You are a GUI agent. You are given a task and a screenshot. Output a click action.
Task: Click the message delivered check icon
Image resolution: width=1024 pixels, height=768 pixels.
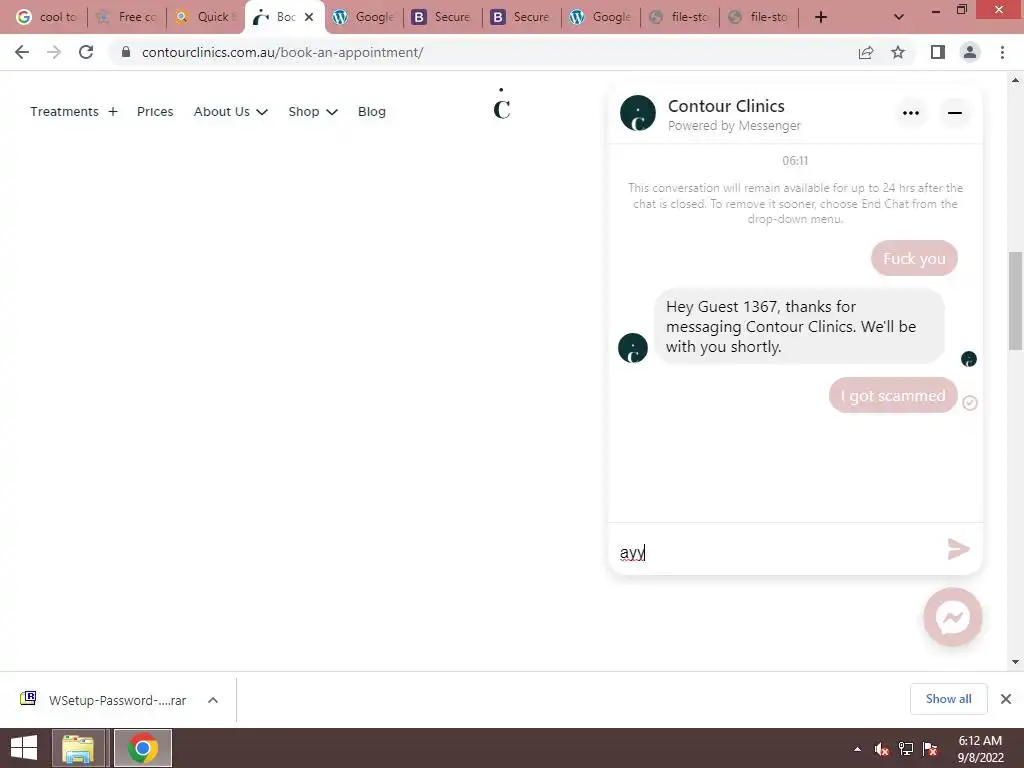970,403
